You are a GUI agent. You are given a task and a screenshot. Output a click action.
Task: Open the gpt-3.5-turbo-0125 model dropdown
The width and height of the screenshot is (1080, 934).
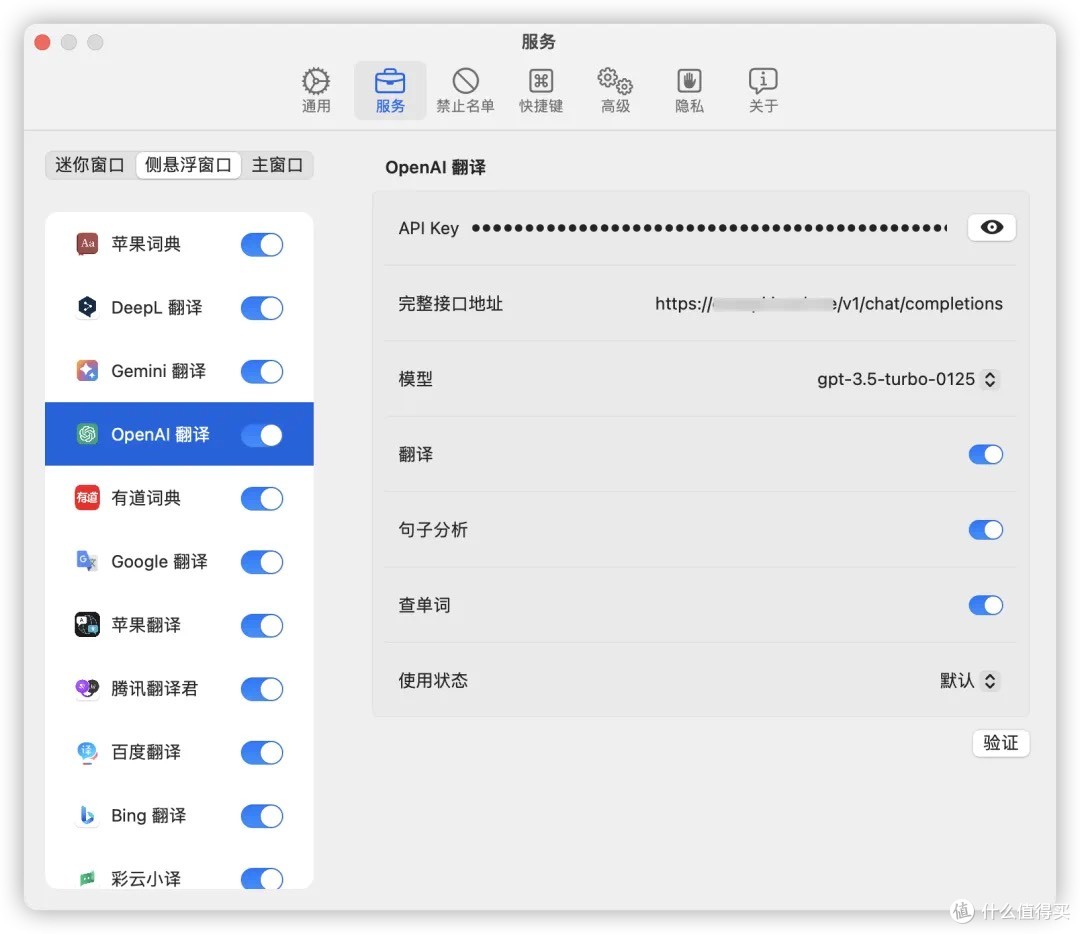click(908, 380)
